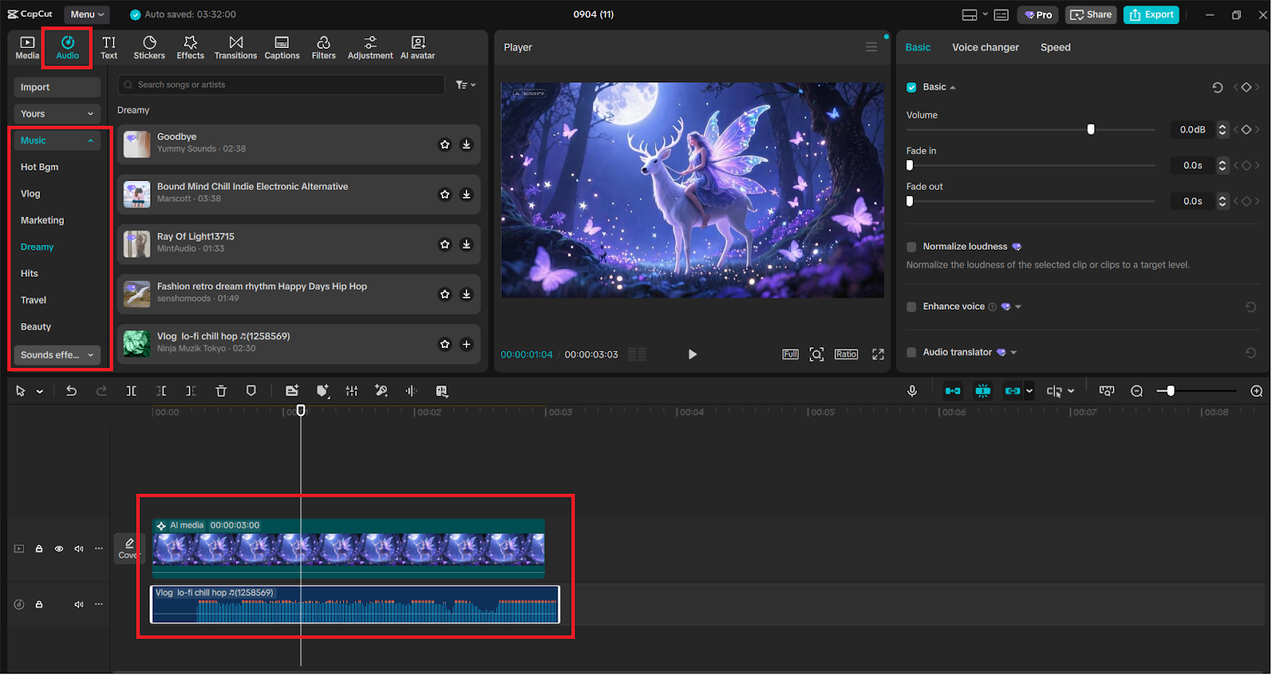This screenshot has width=1280, height=676.
Task: Click the Volume value stepper
Action: (1222, 130)
